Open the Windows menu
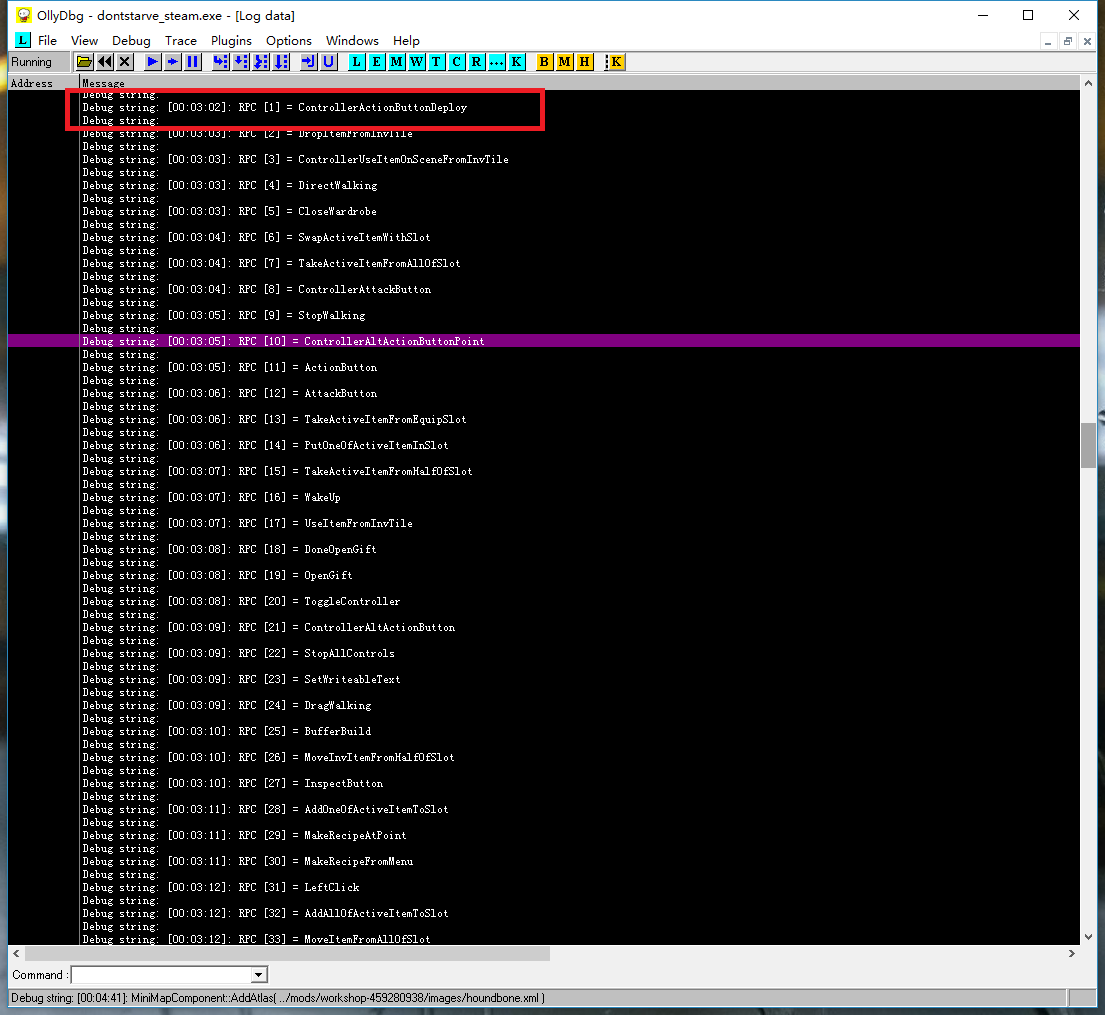The width and height of the screenshot is (1105, 1015). 352,41
